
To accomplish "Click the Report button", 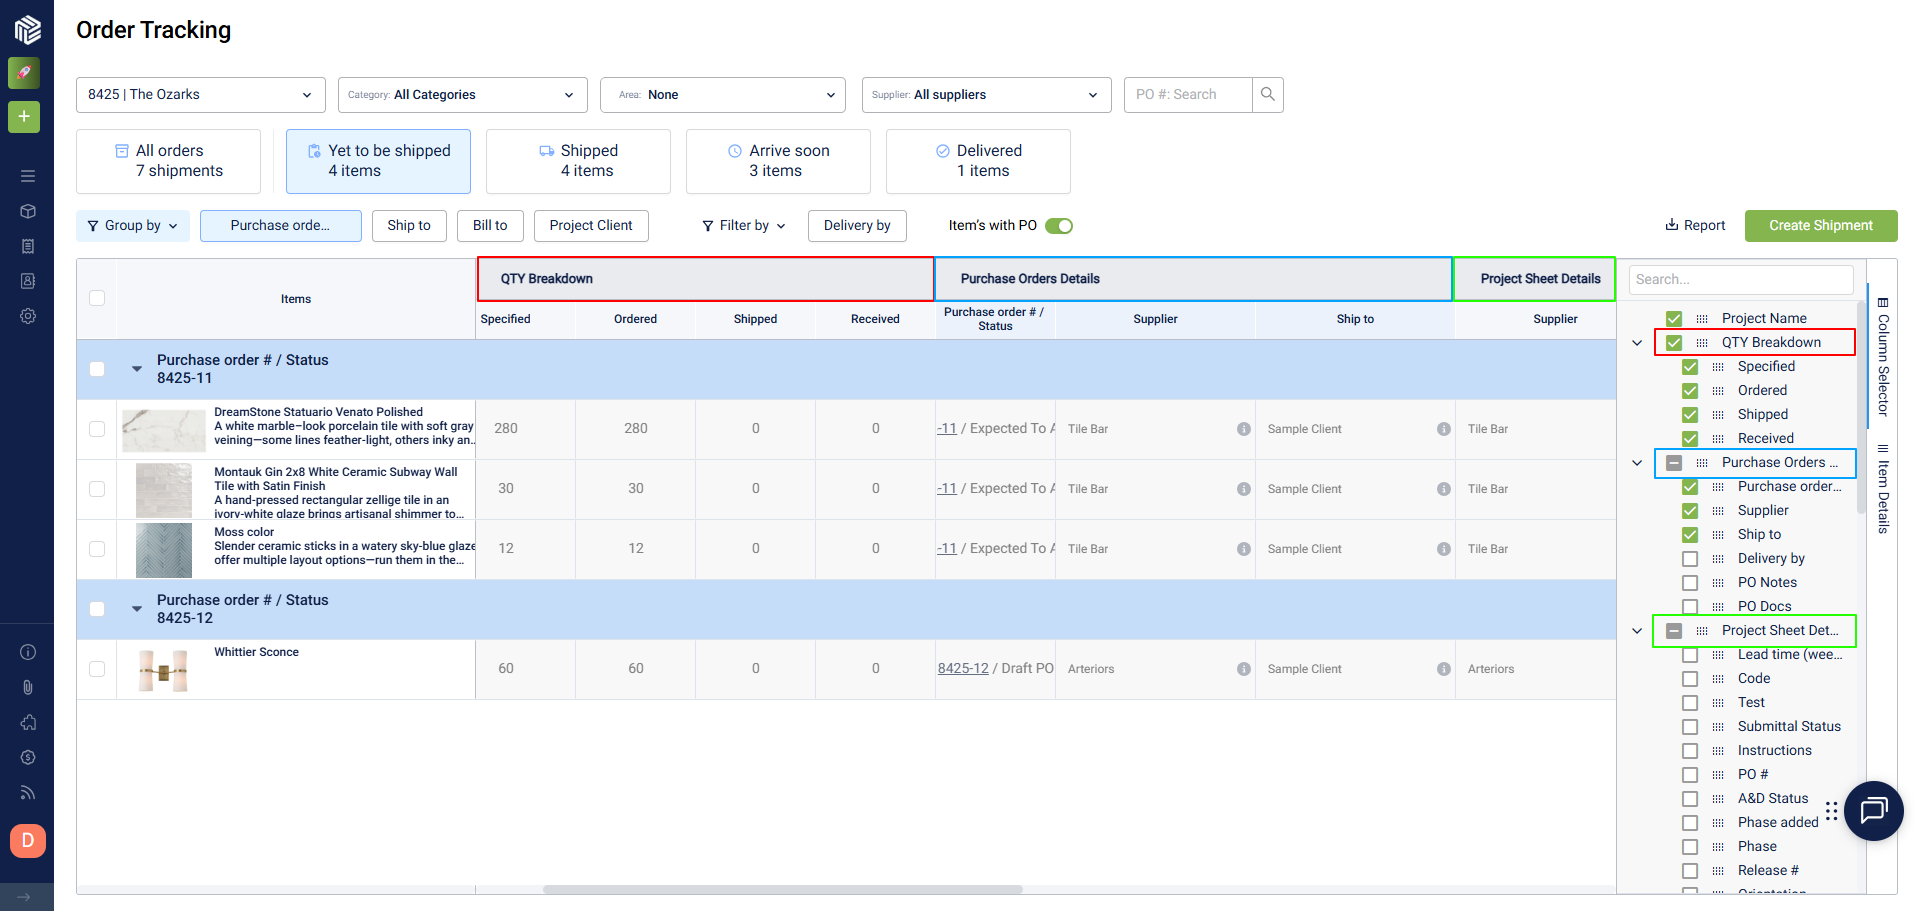I will point(1695,226).
